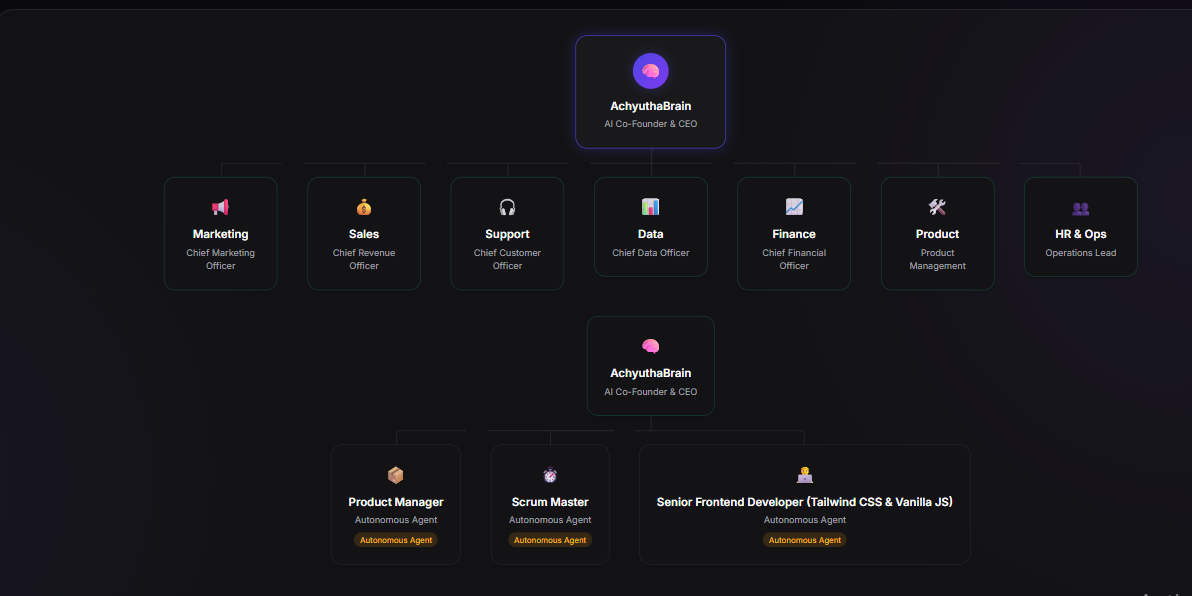The image size is (1192, 596).
Task: Click the hammer and wrench icon on Product card
Action: pyautogui.click(x=937, y=206)
